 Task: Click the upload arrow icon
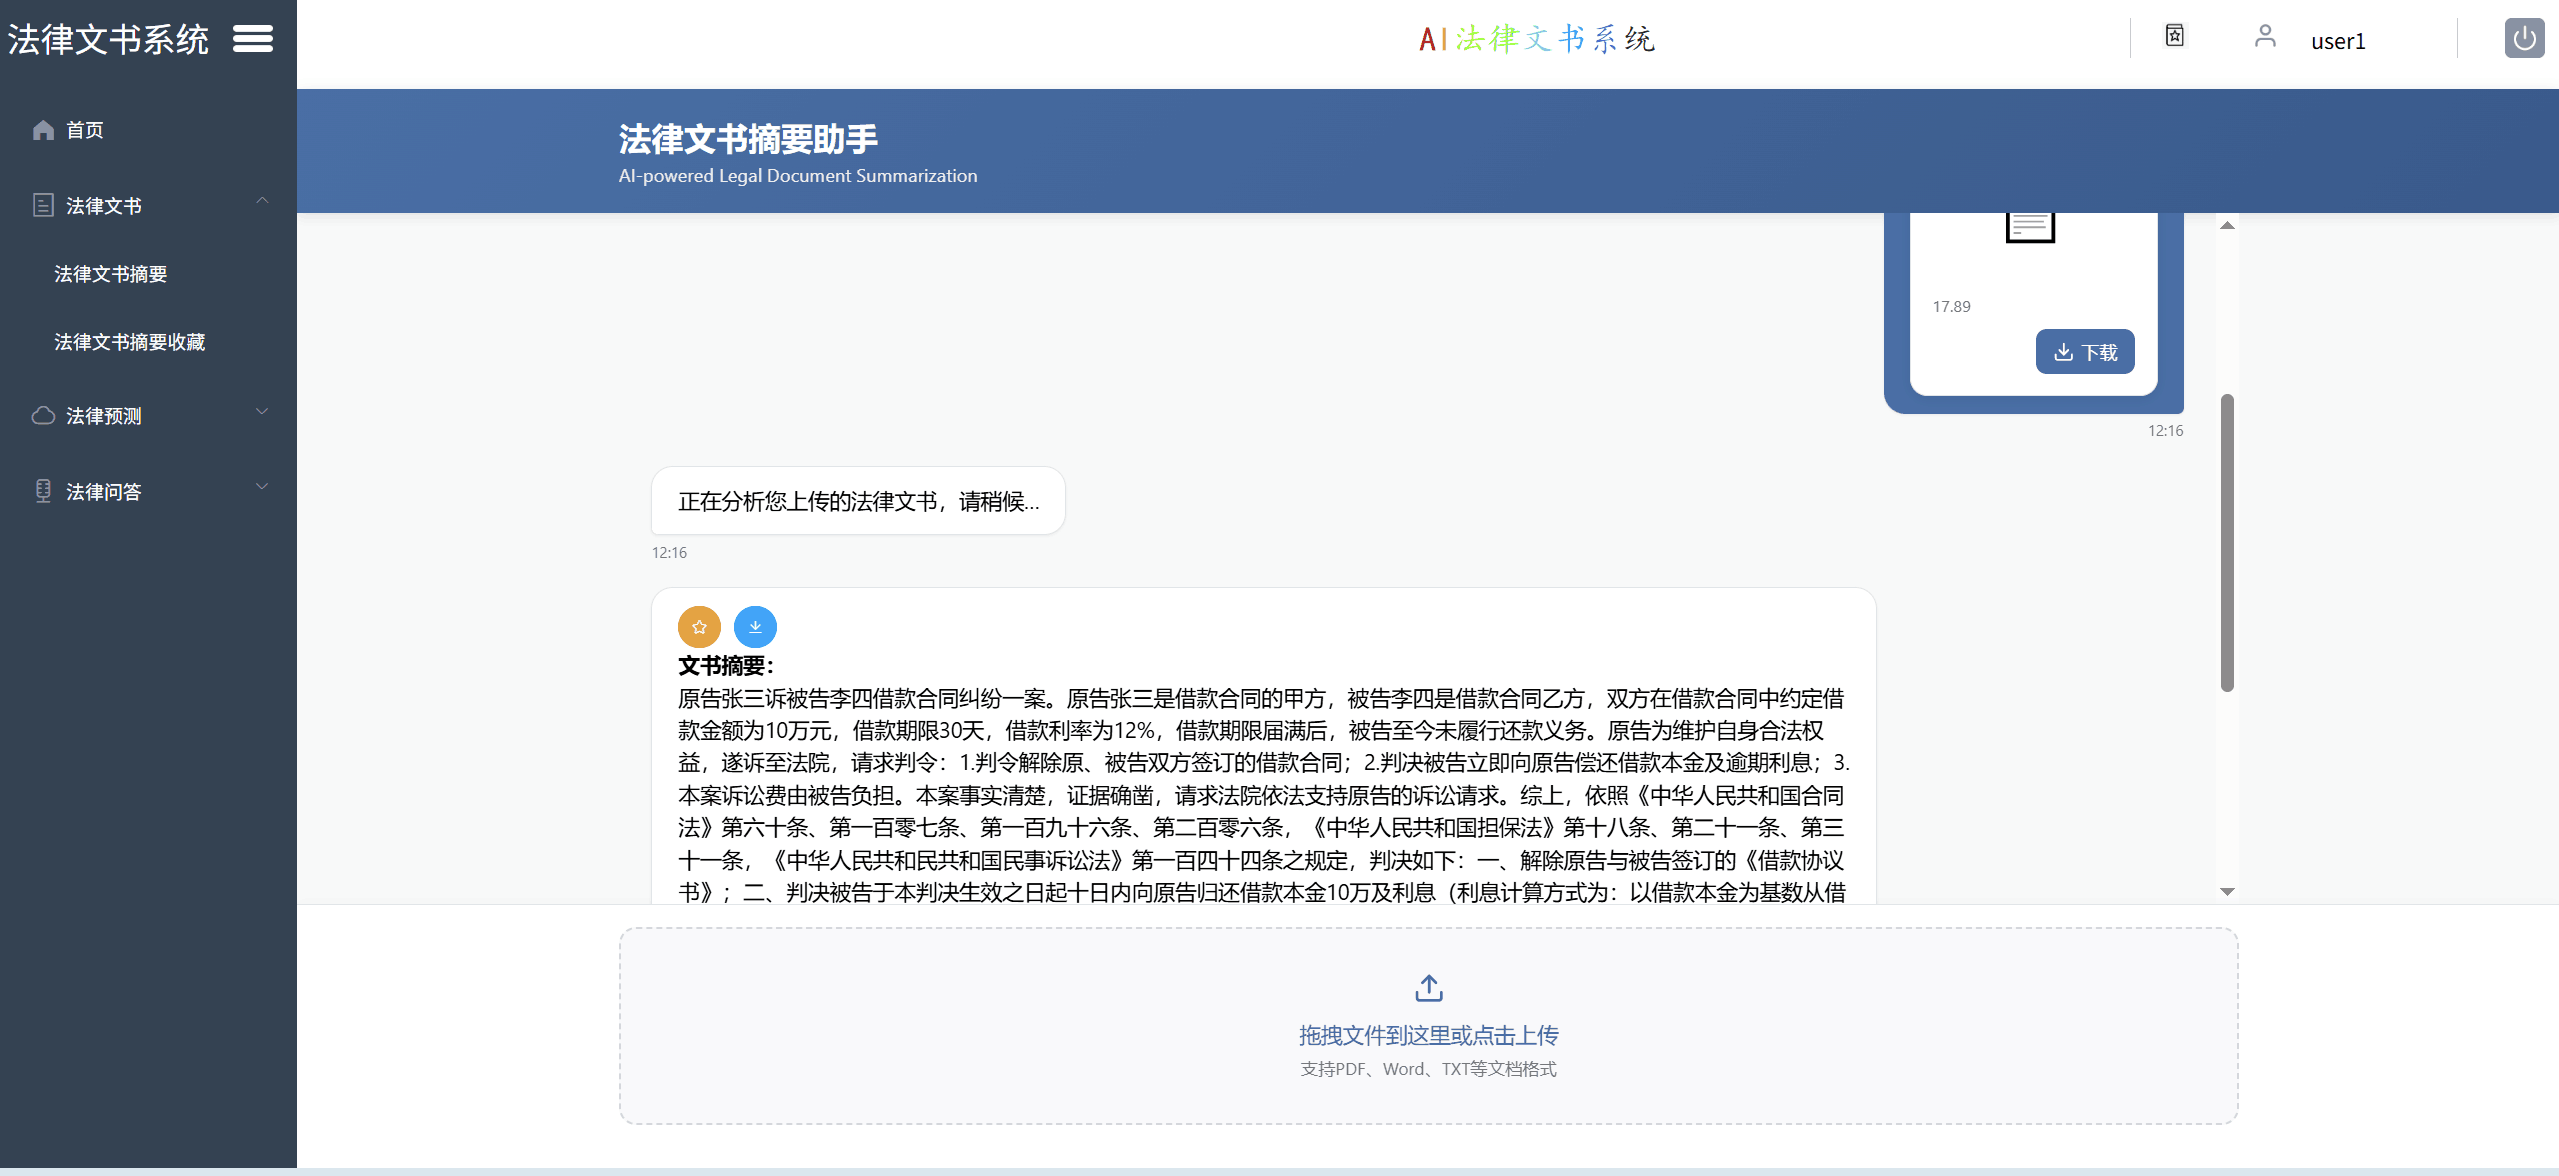click(1428, 988)
